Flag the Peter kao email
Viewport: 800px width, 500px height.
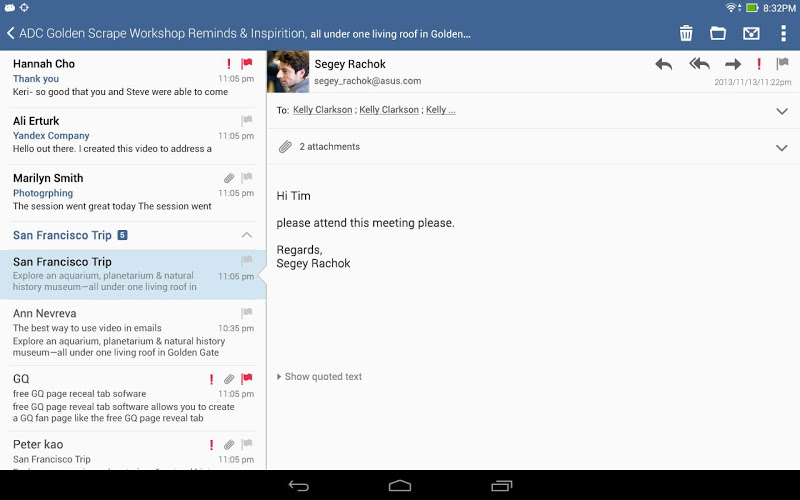click(x=247, y=444)
